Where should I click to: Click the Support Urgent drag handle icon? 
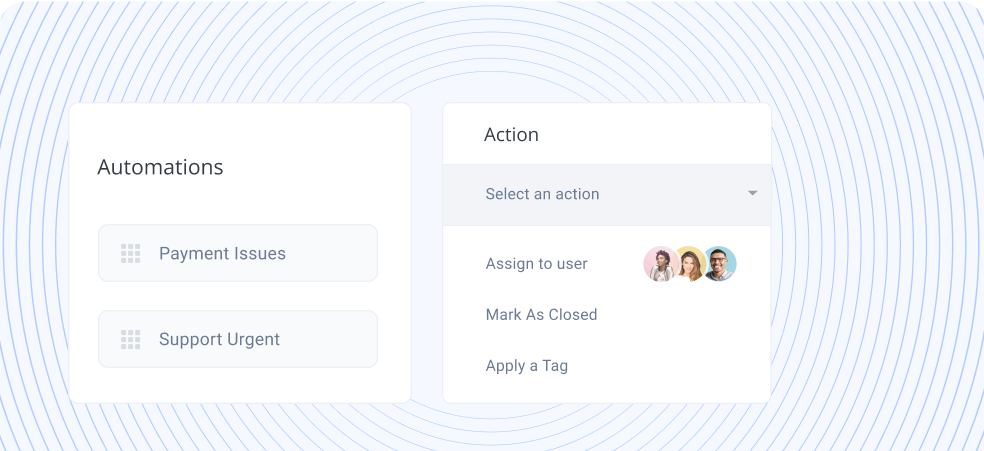130,340
